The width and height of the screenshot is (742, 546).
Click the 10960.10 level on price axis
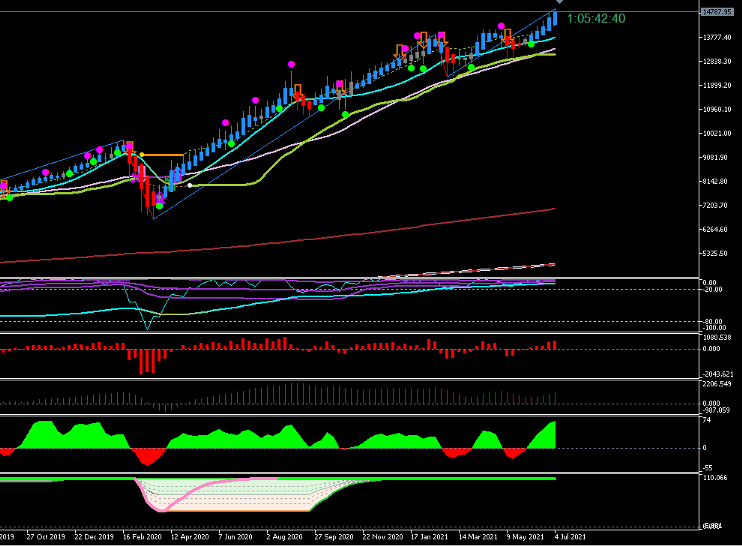click(717, 110)
